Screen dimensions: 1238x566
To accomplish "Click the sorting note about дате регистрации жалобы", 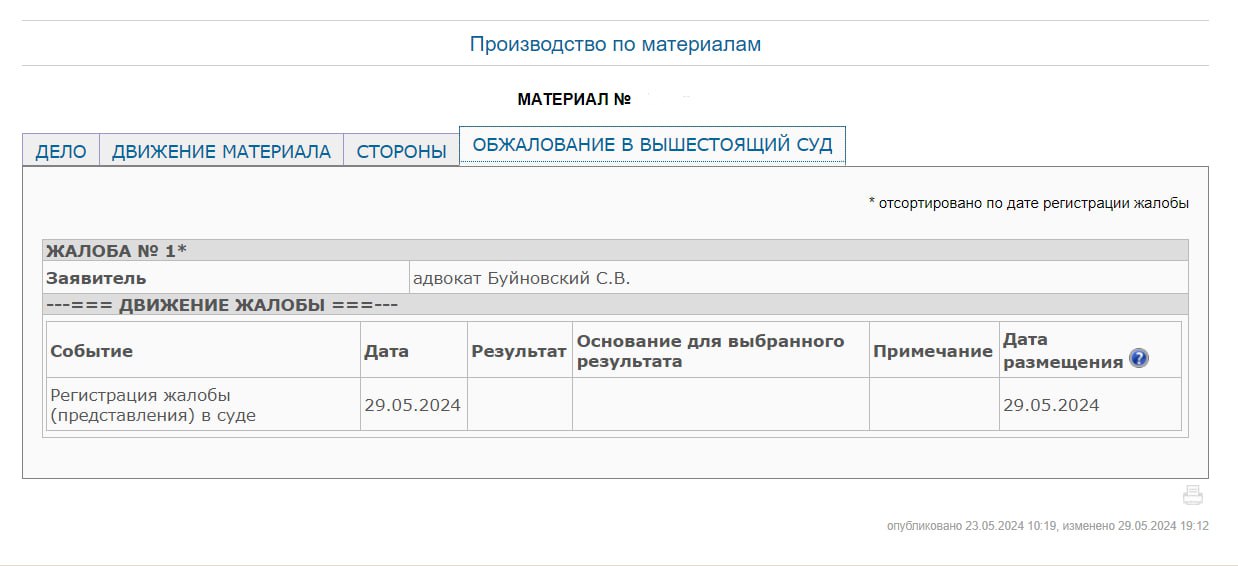I will 1028,204.
